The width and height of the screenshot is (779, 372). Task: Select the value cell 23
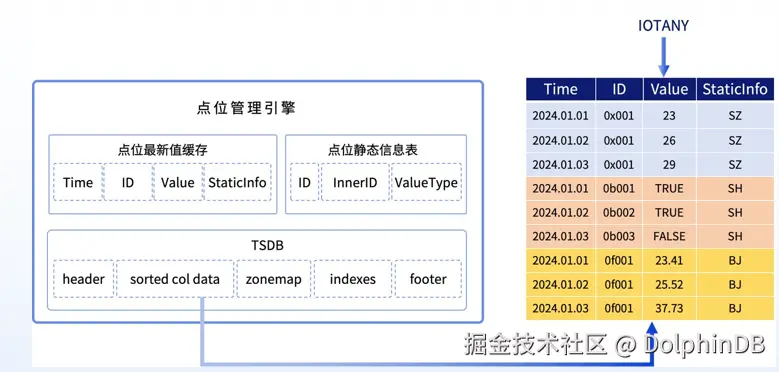tap(669, 116)
